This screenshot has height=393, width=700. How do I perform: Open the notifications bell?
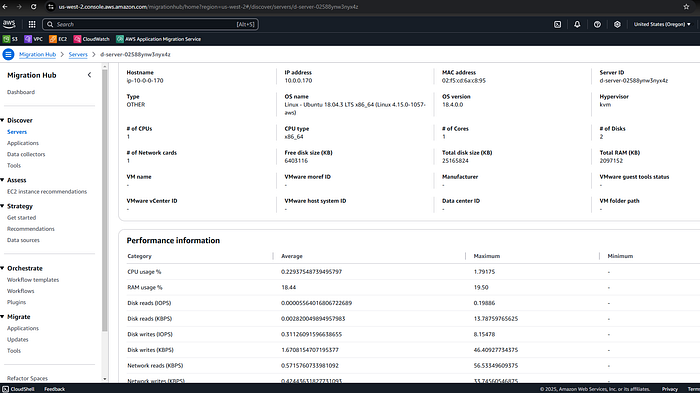[x=577, y=24]
